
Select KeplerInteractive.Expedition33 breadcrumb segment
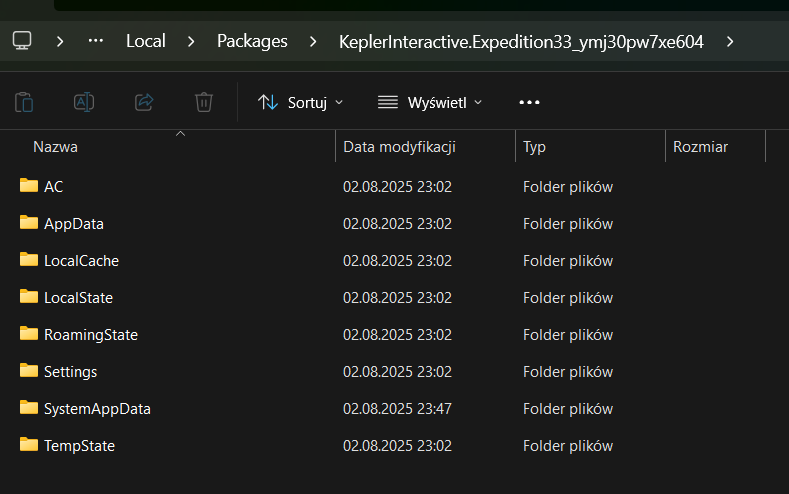click(521, 42)
